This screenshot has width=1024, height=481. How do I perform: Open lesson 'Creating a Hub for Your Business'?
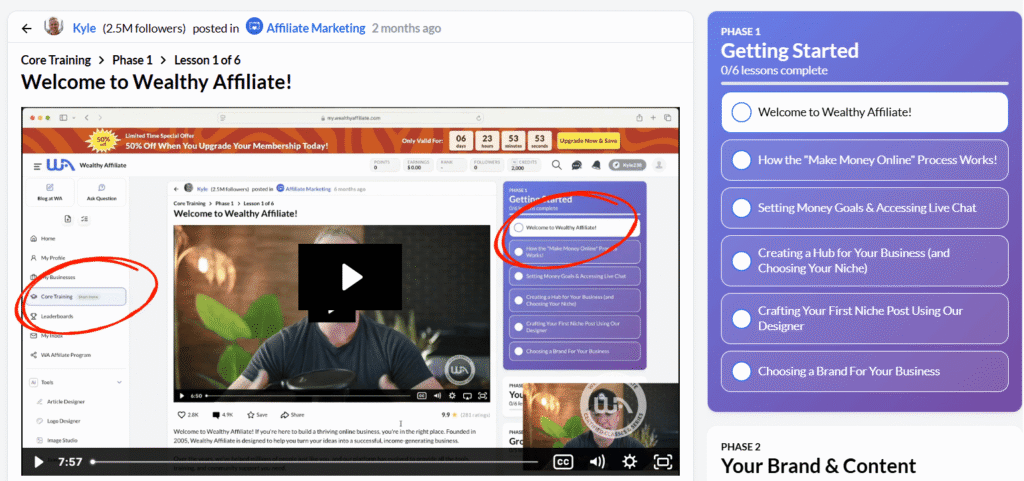point(865,260)
